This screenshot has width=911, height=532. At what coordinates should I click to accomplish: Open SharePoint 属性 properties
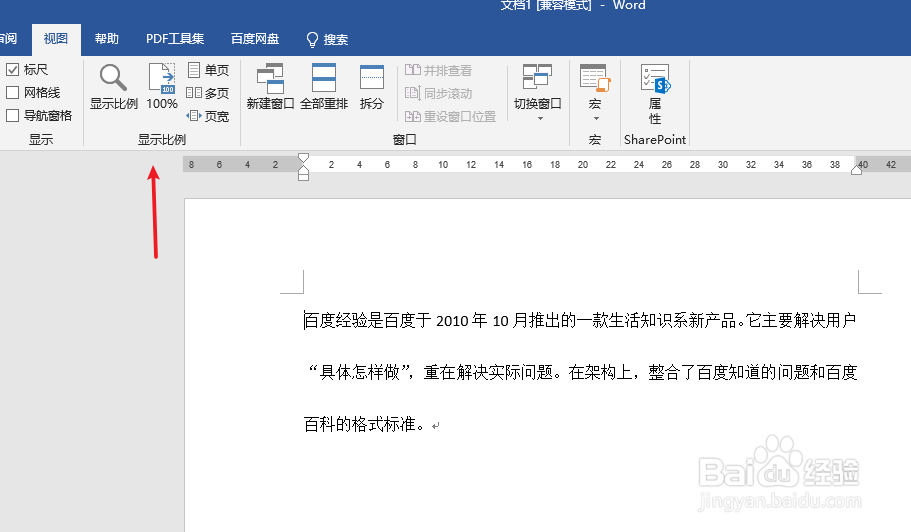[x=655, y=93]
